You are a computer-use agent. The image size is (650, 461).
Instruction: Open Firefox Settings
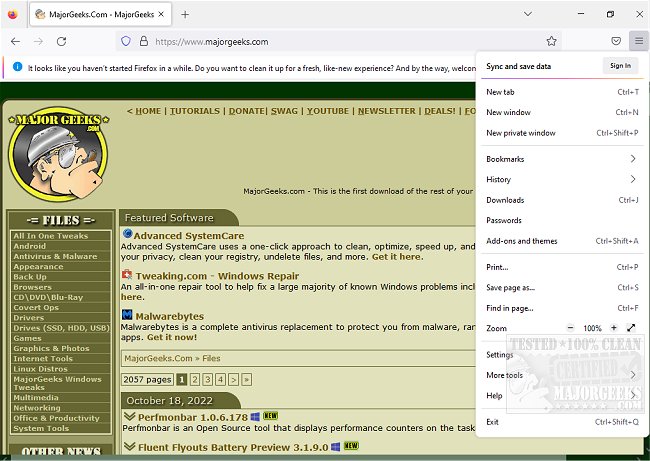click(x=563, y=354)
